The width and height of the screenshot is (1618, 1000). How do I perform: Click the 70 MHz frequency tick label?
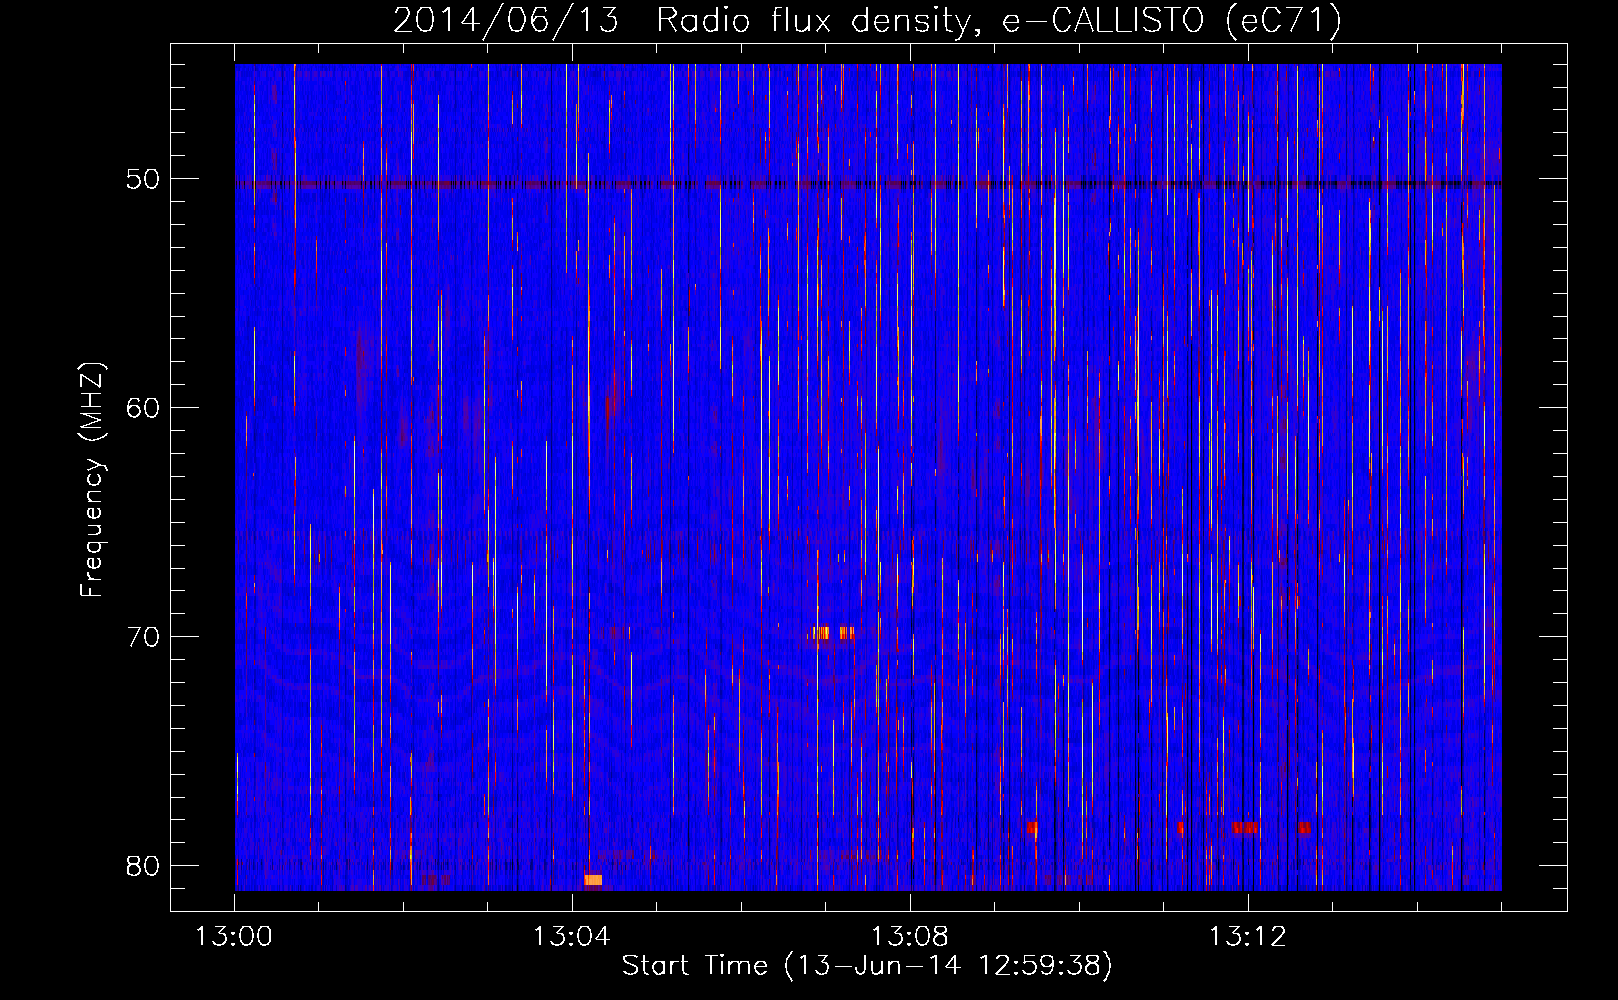[x=142, y=637]
